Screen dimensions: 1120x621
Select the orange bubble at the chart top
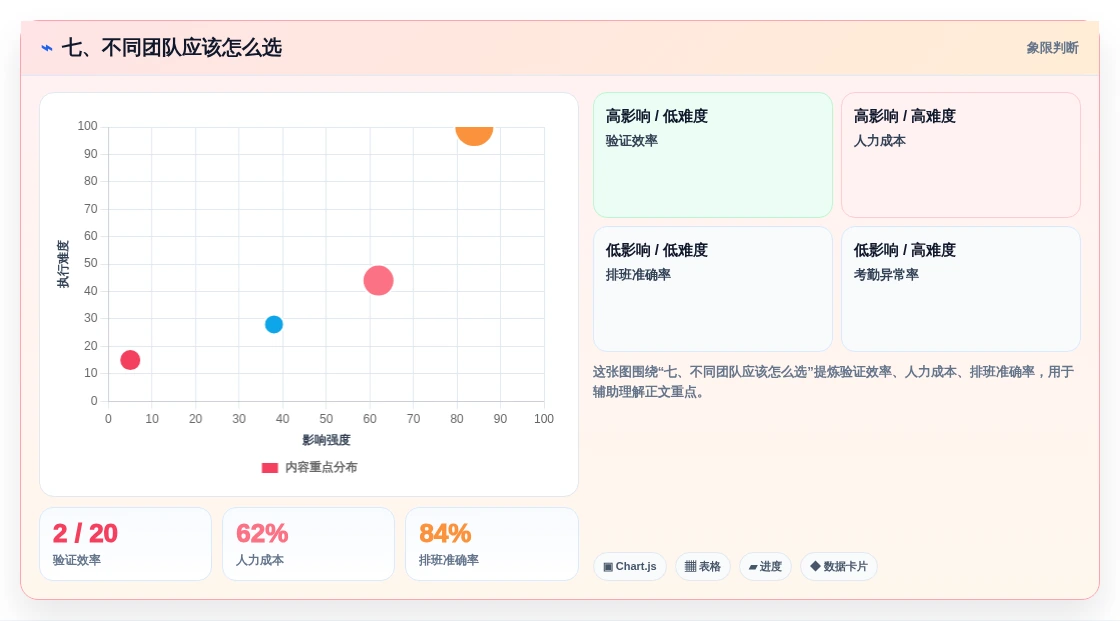pos(474,135)
